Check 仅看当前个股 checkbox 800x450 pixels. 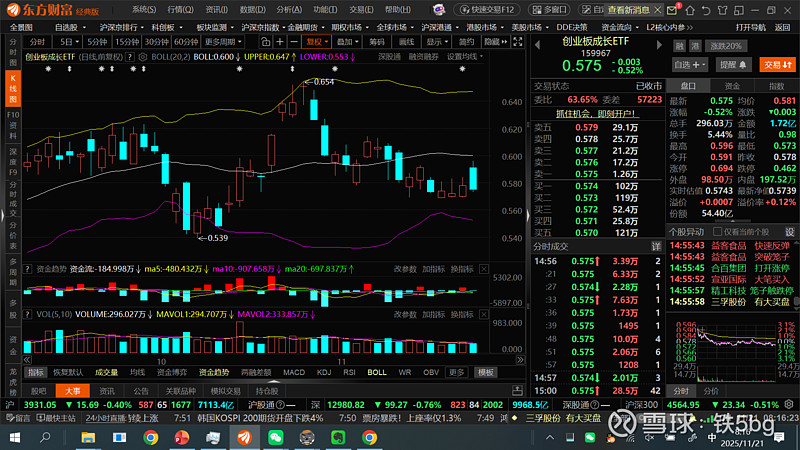(717, 232)
